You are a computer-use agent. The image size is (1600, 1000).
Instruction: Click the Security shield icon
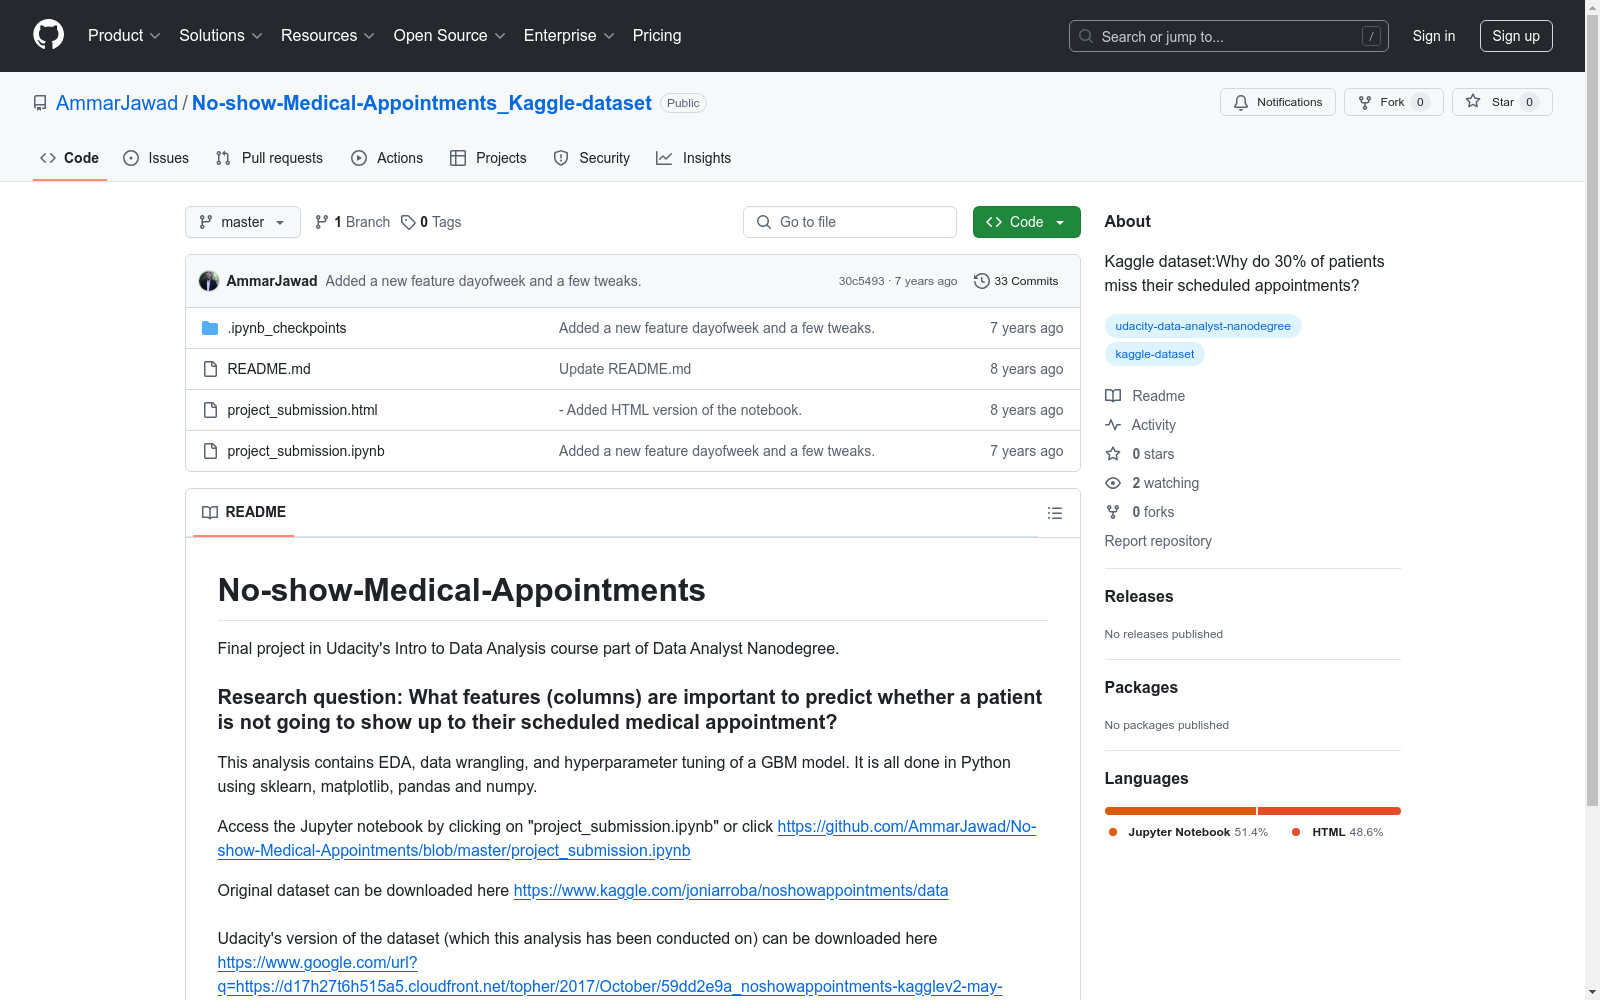pos(561,158)
